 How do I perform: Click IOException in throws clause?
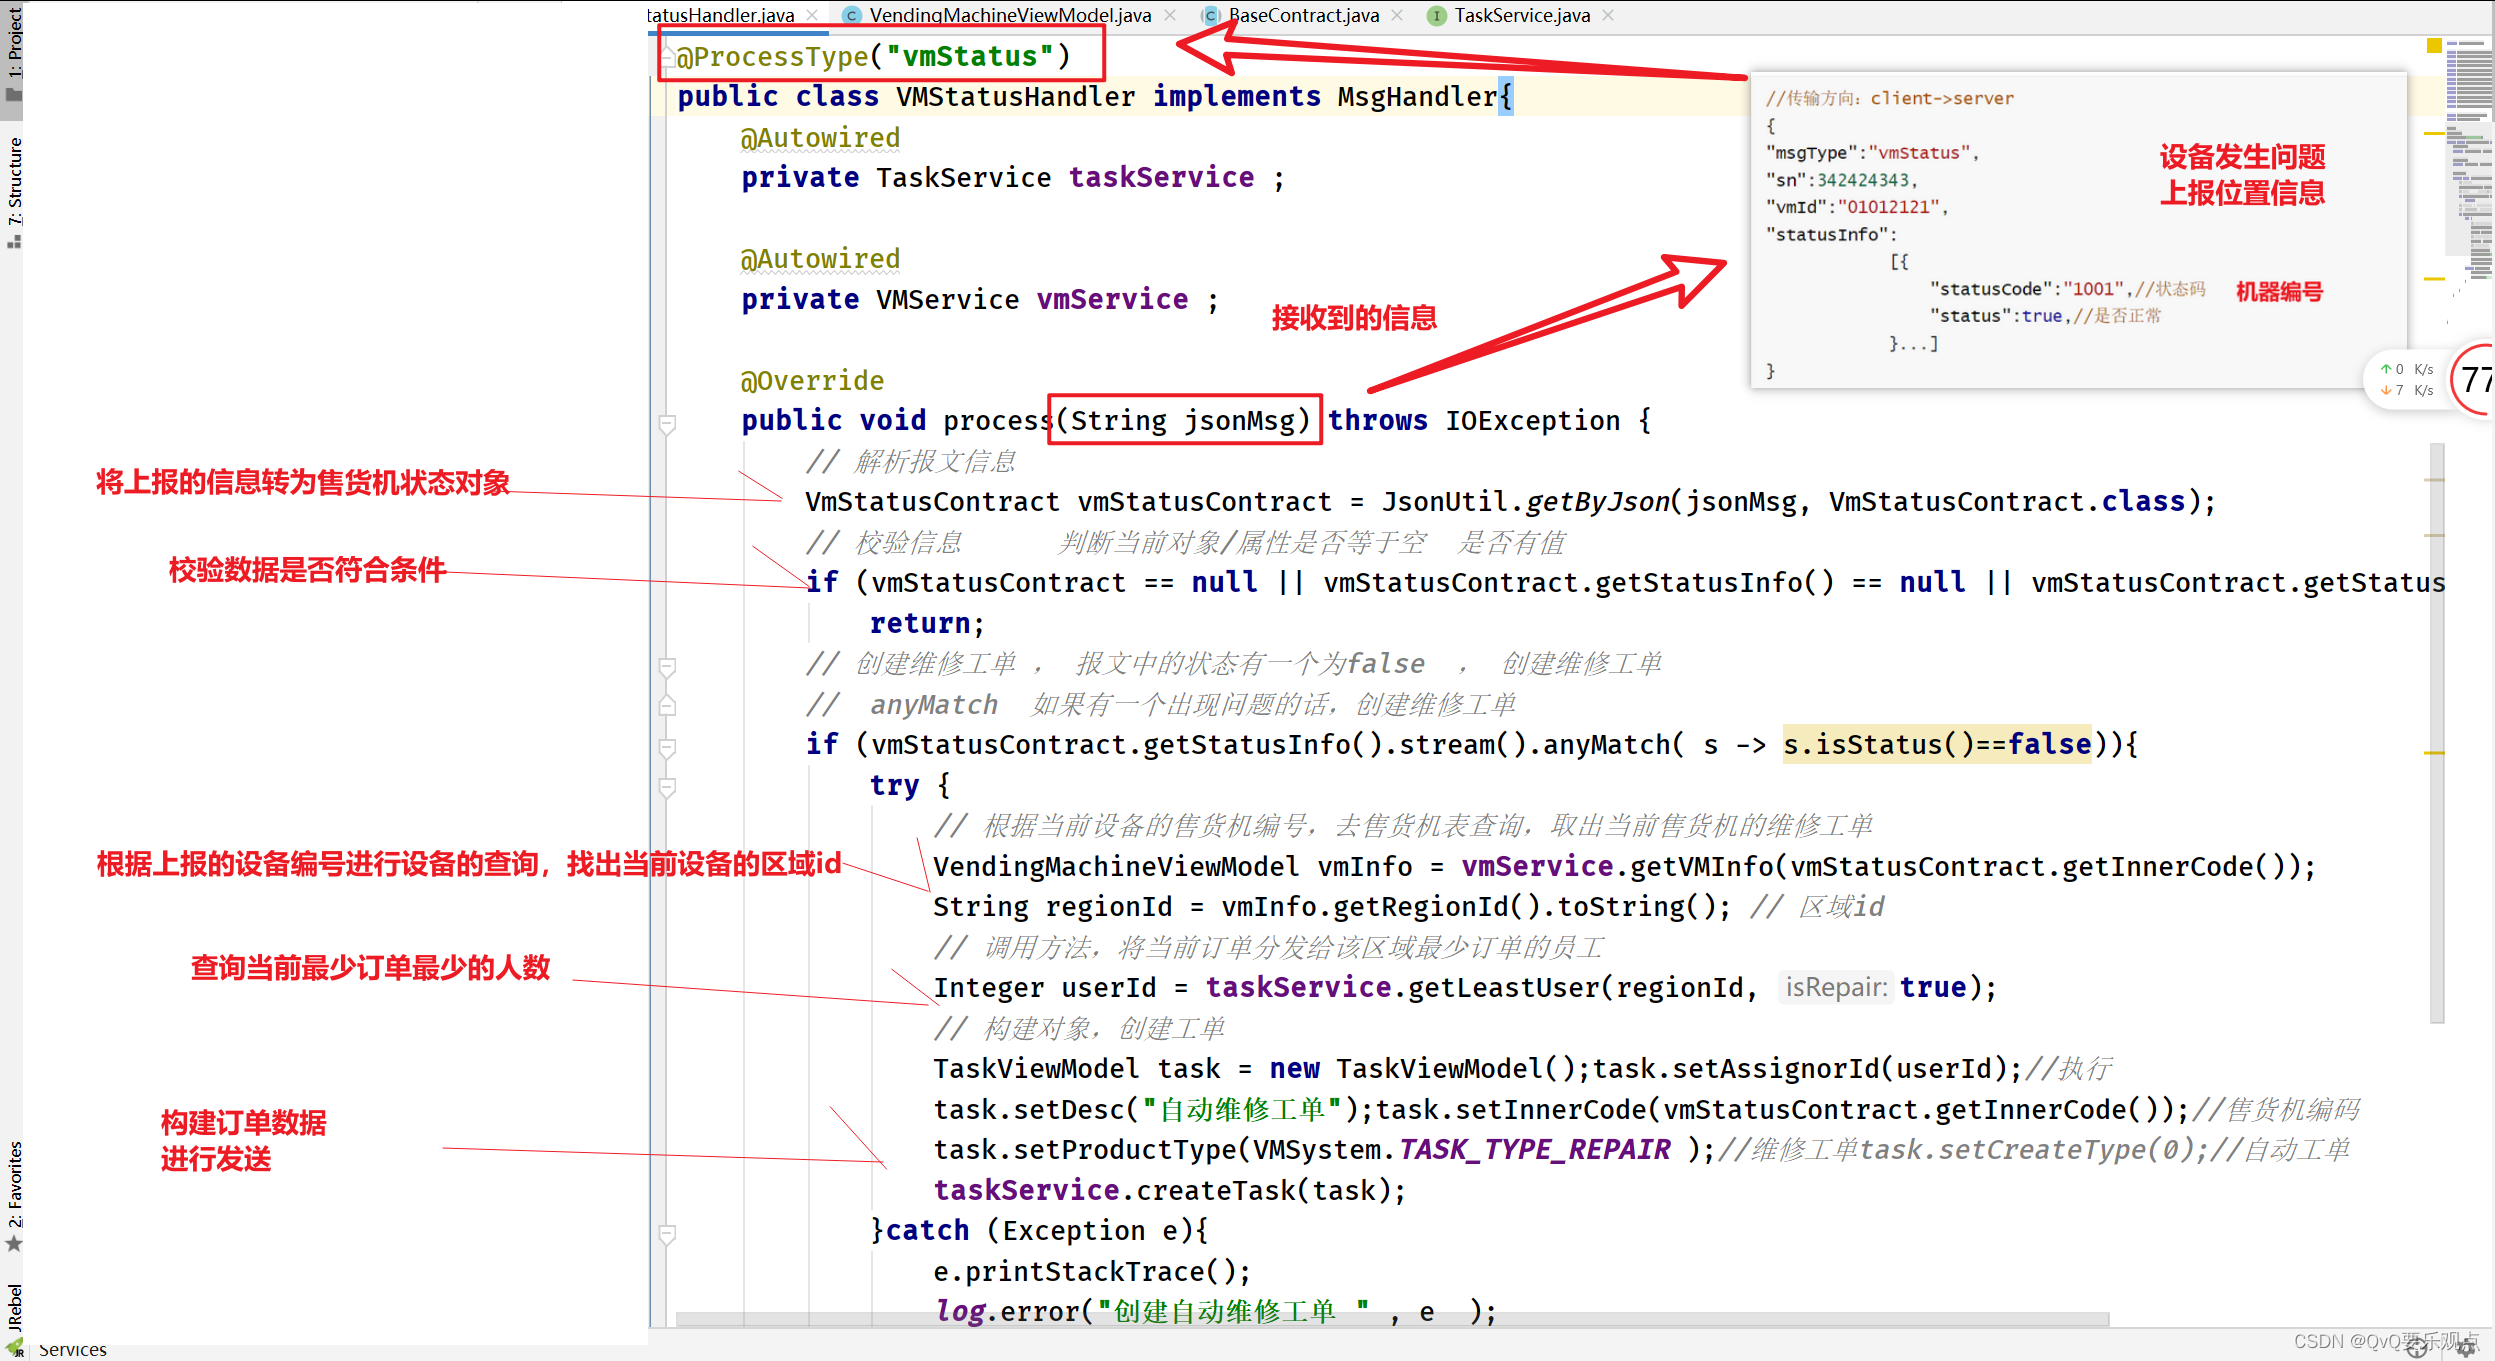pyautogui.click(x=1532, y=421)
